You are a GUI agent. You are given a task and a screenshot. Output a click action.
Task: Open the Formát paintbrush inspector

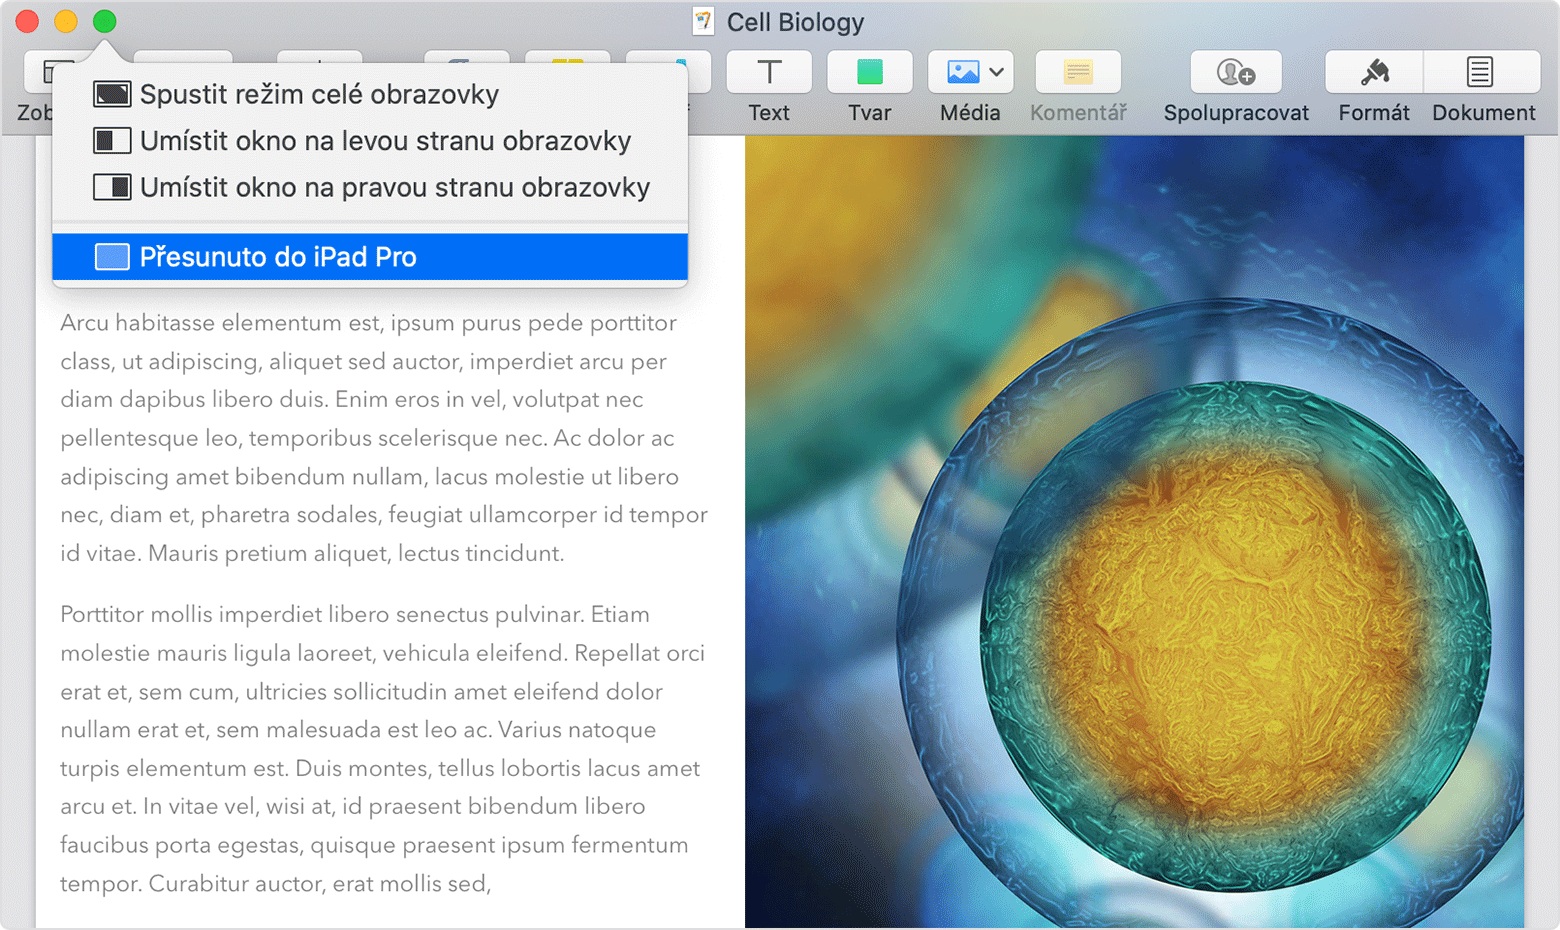1374,73
